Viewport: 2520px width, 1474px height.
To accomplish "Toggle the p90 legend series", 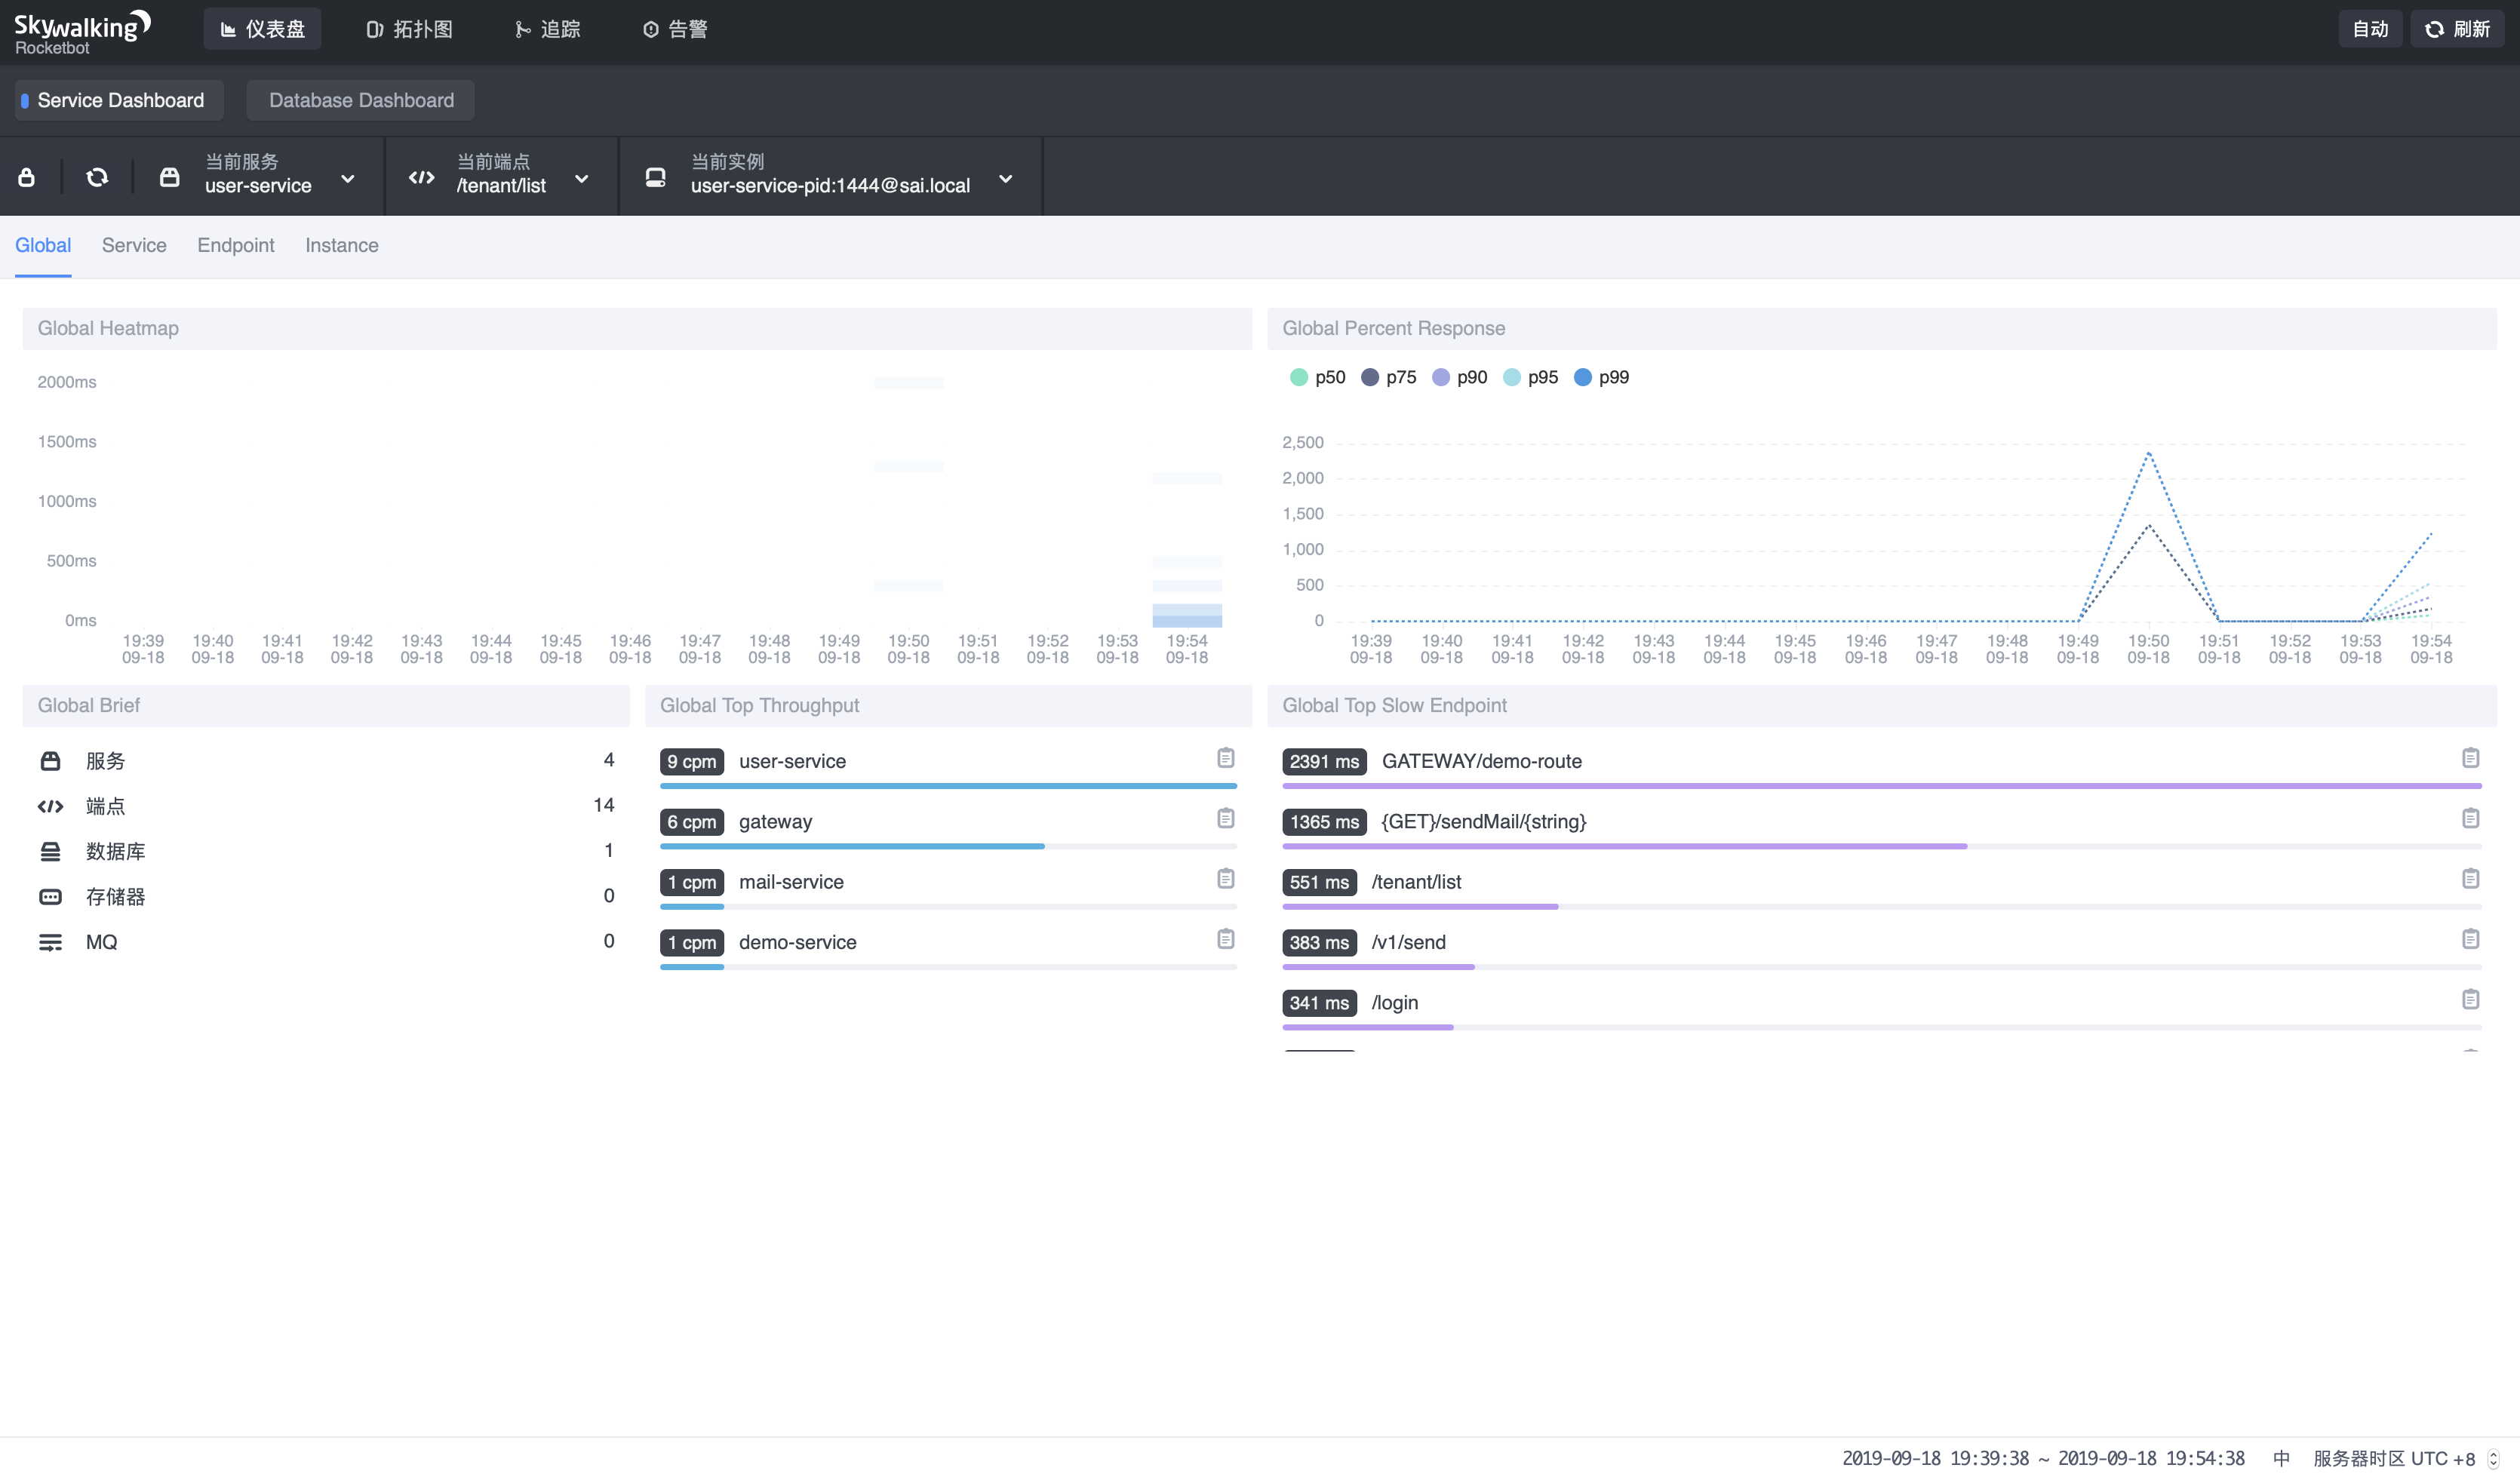I will 1459,377.
